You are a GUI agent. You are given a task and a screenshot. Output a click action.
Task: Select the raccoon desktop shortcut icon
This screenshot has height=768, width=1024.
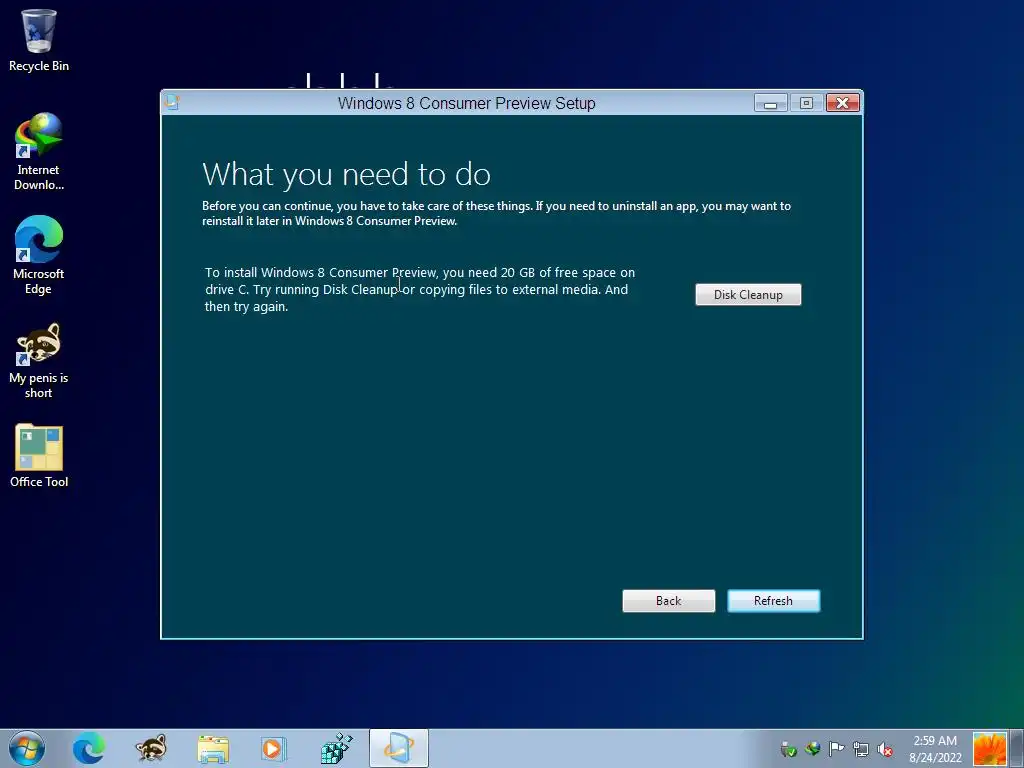tap(39, 359)
